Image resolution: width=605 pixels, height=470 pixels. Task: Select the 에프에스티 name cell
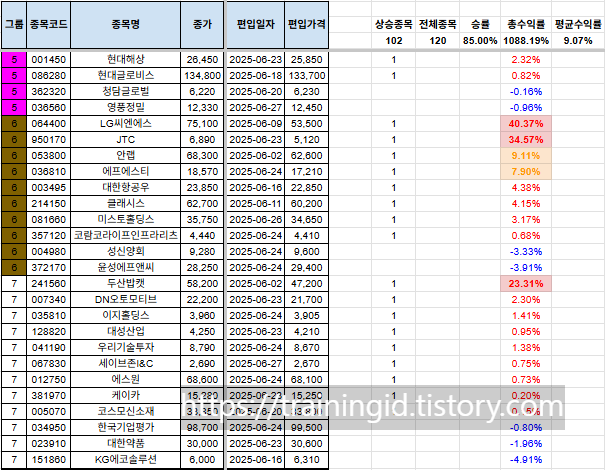(x=125, y=172)
